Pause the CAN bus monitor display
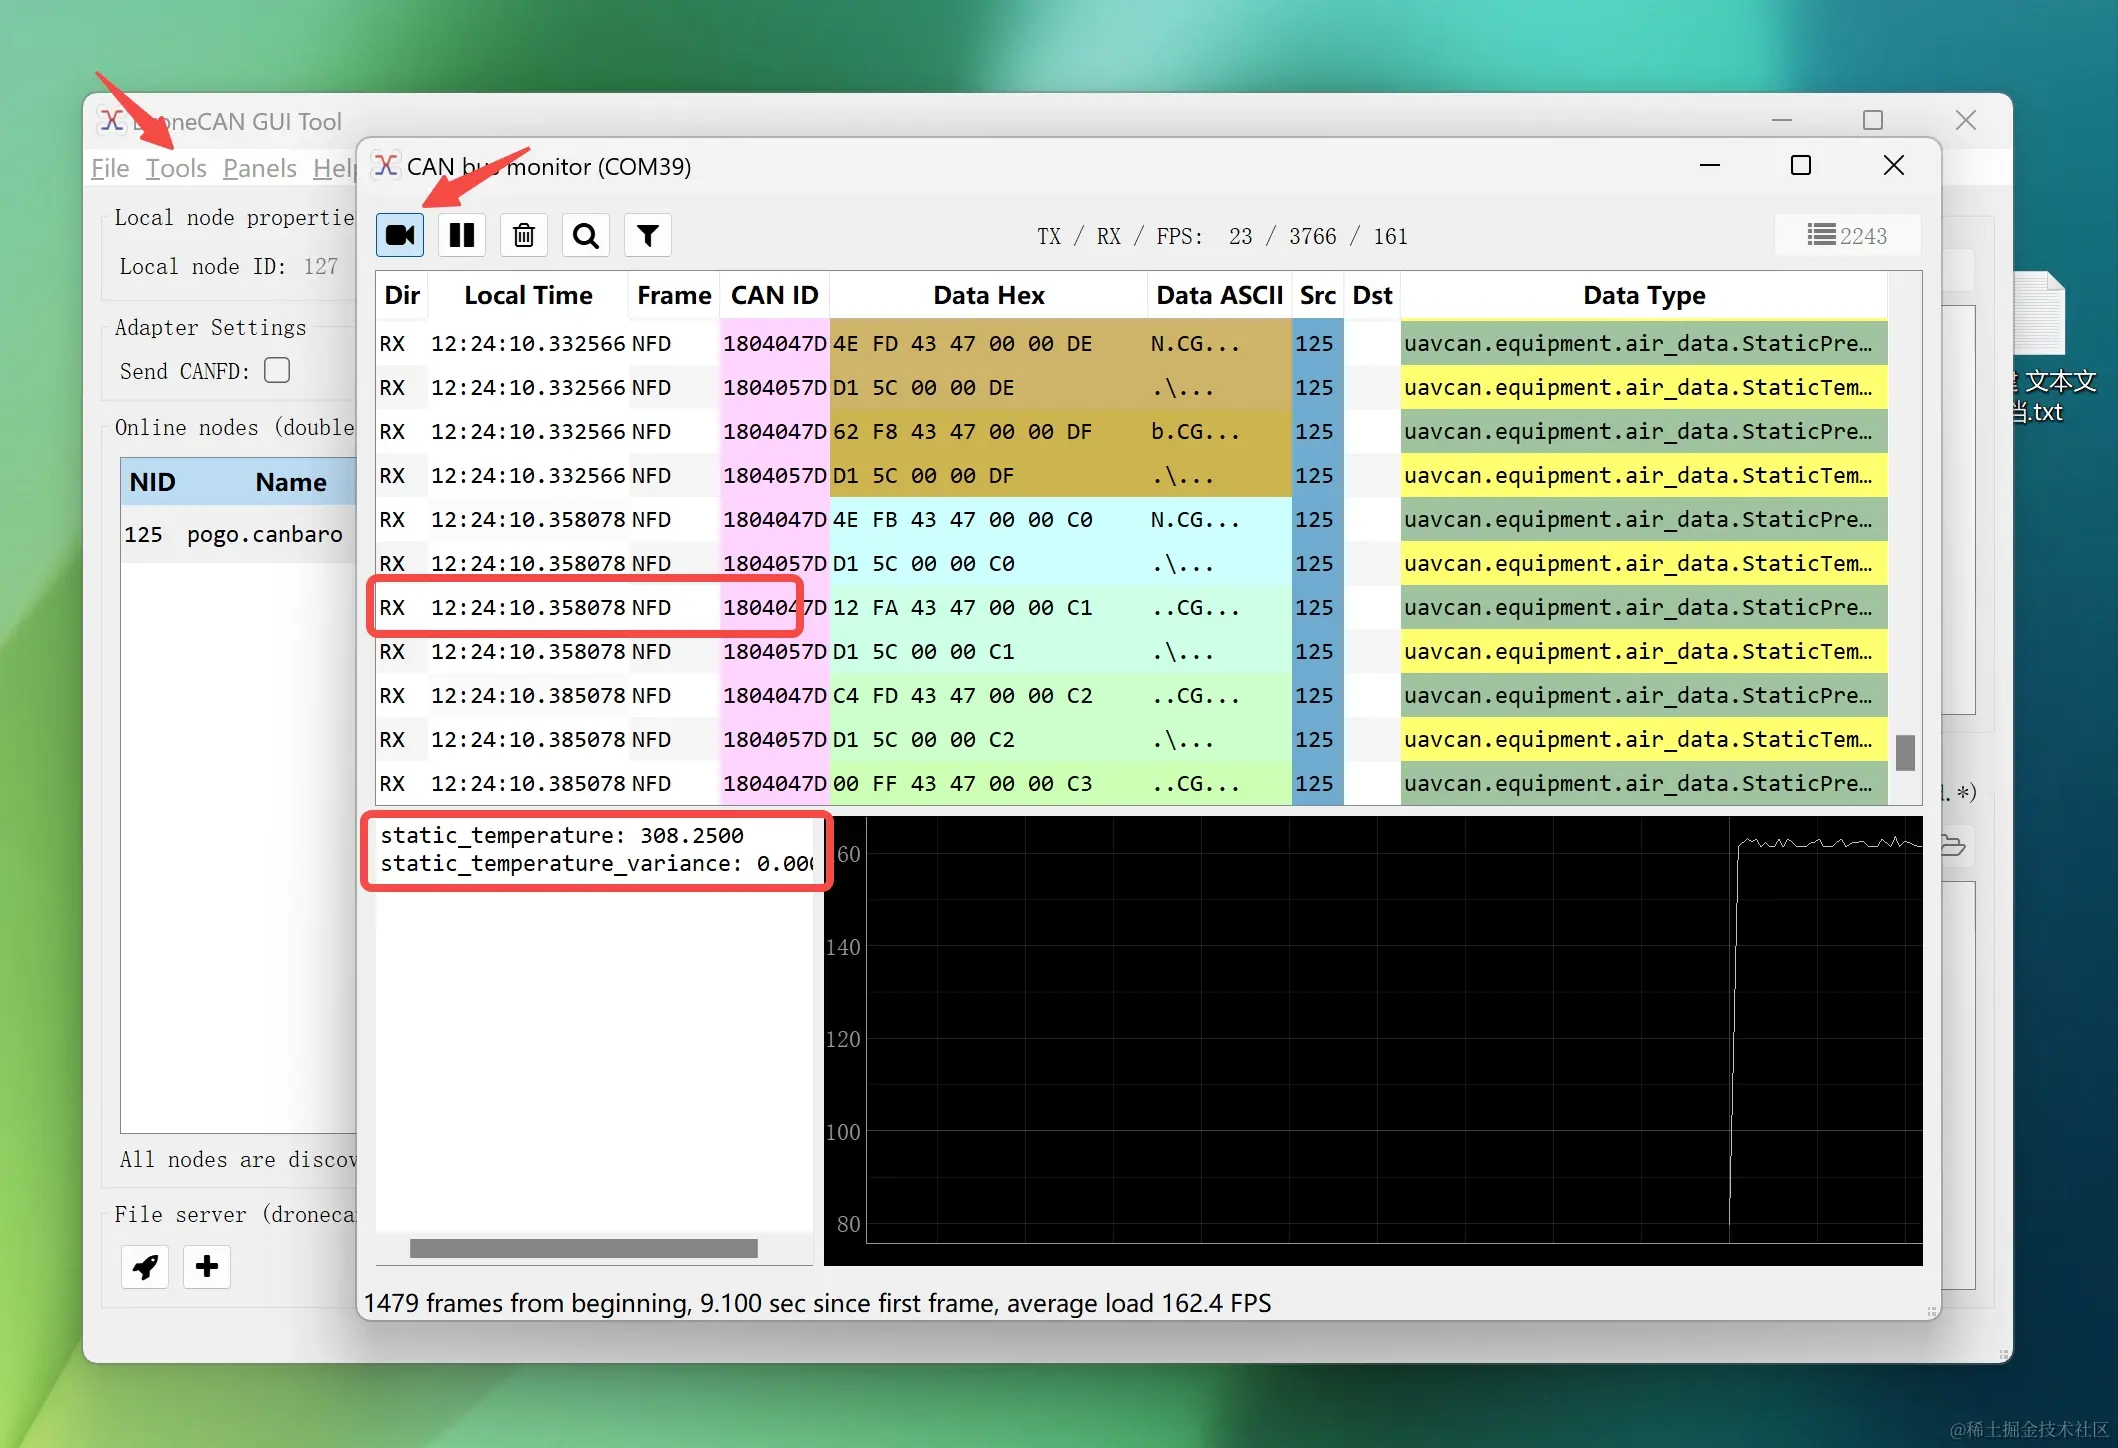 462,236
